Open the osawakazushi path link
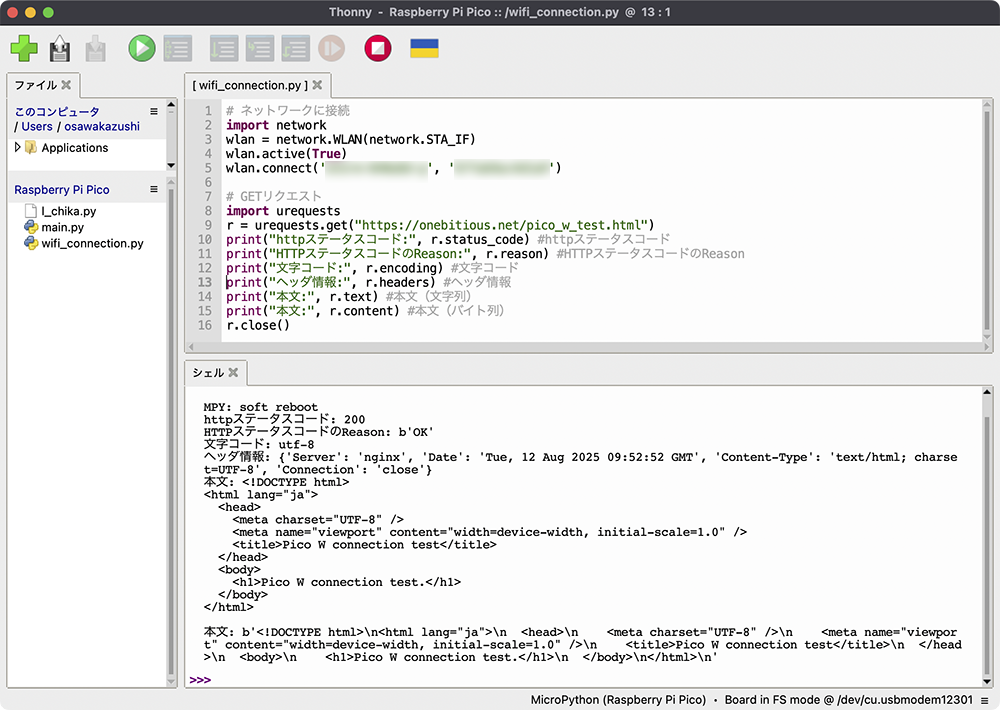 (102, 126)
